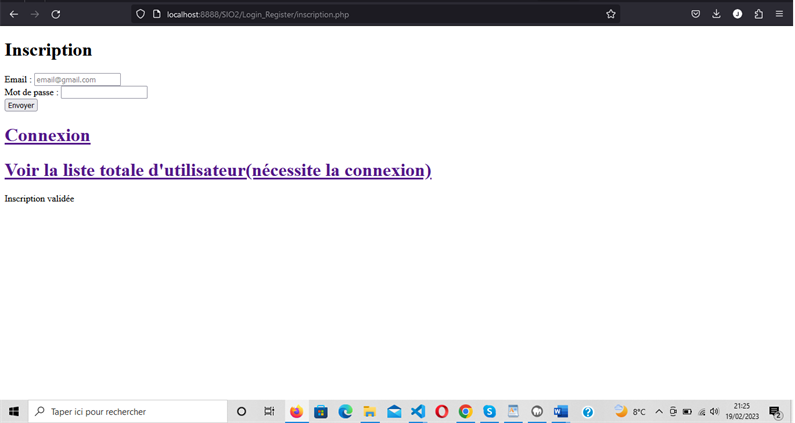The width and height of the screenshot is (795, 423).
Task: Launch Microsoft Word from the taskbar
Action: coord(560,411)
